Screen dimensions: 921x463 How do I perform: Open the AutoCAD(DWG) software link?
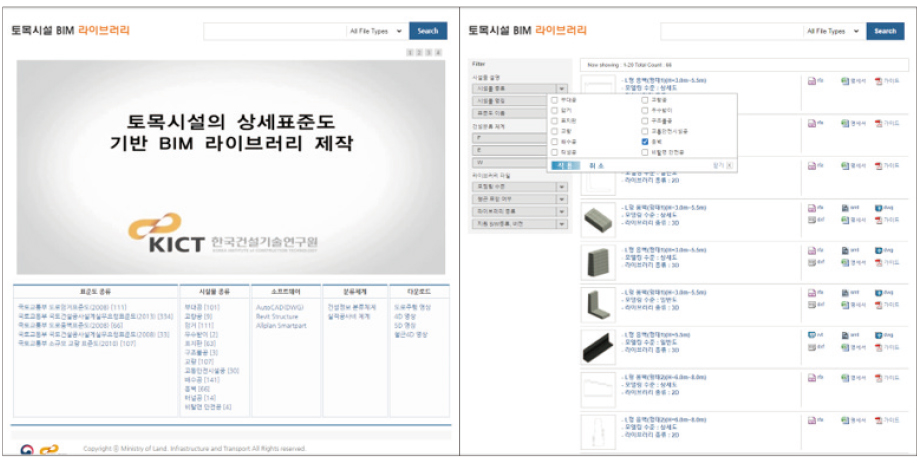(281, 307)
